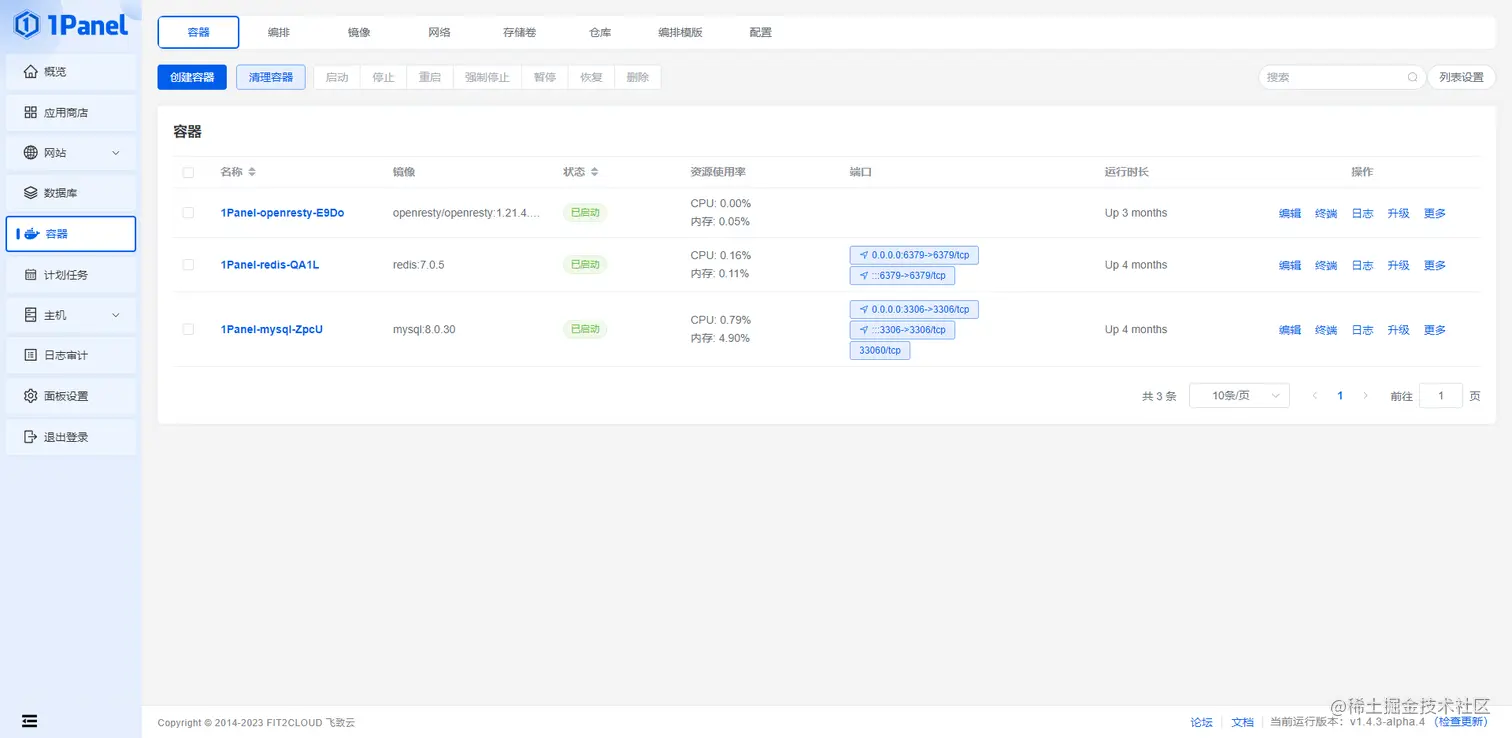
Task: Select page 1 in pagination
Action: (1340, 396)
